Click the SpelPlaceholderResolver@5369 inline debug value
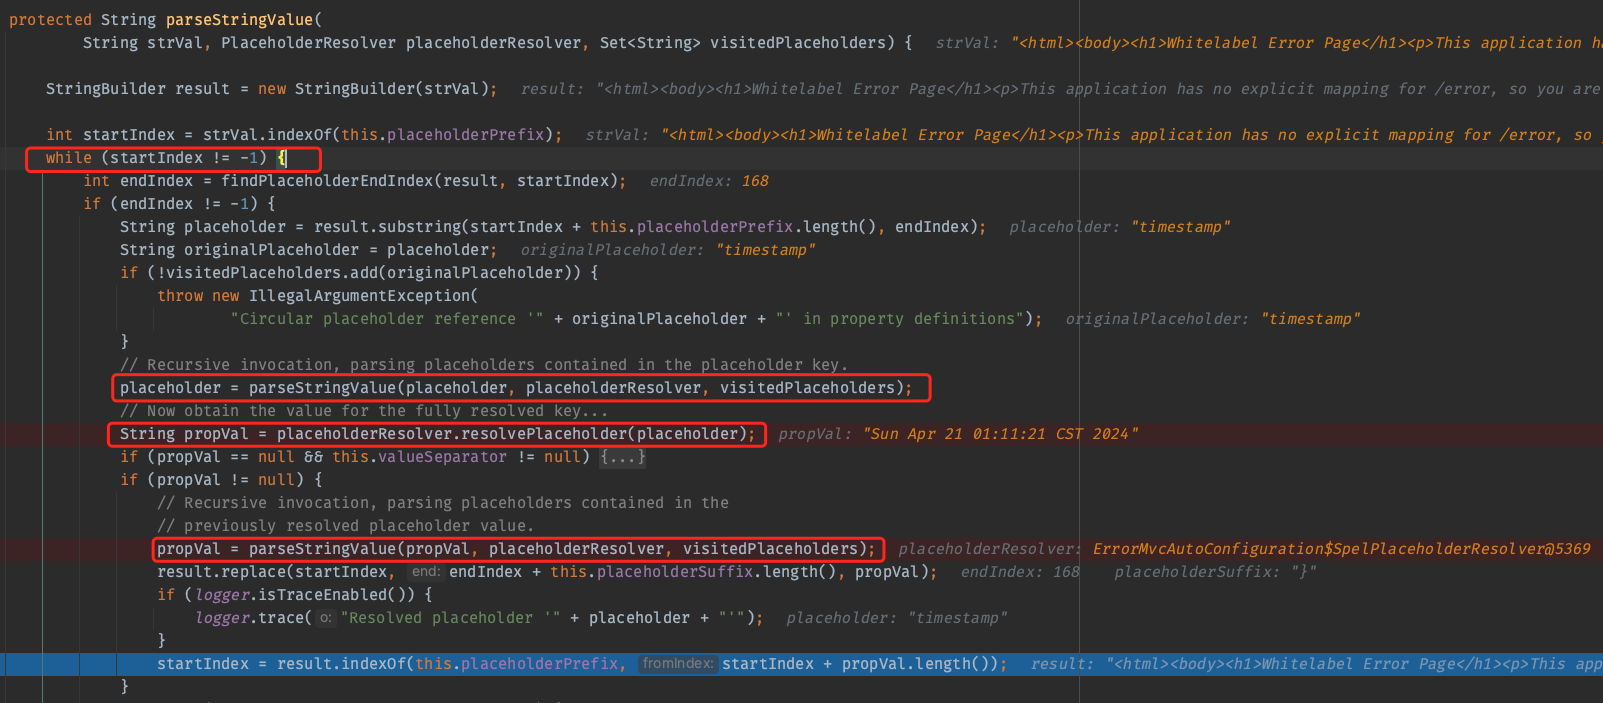 click(1340, 549)
